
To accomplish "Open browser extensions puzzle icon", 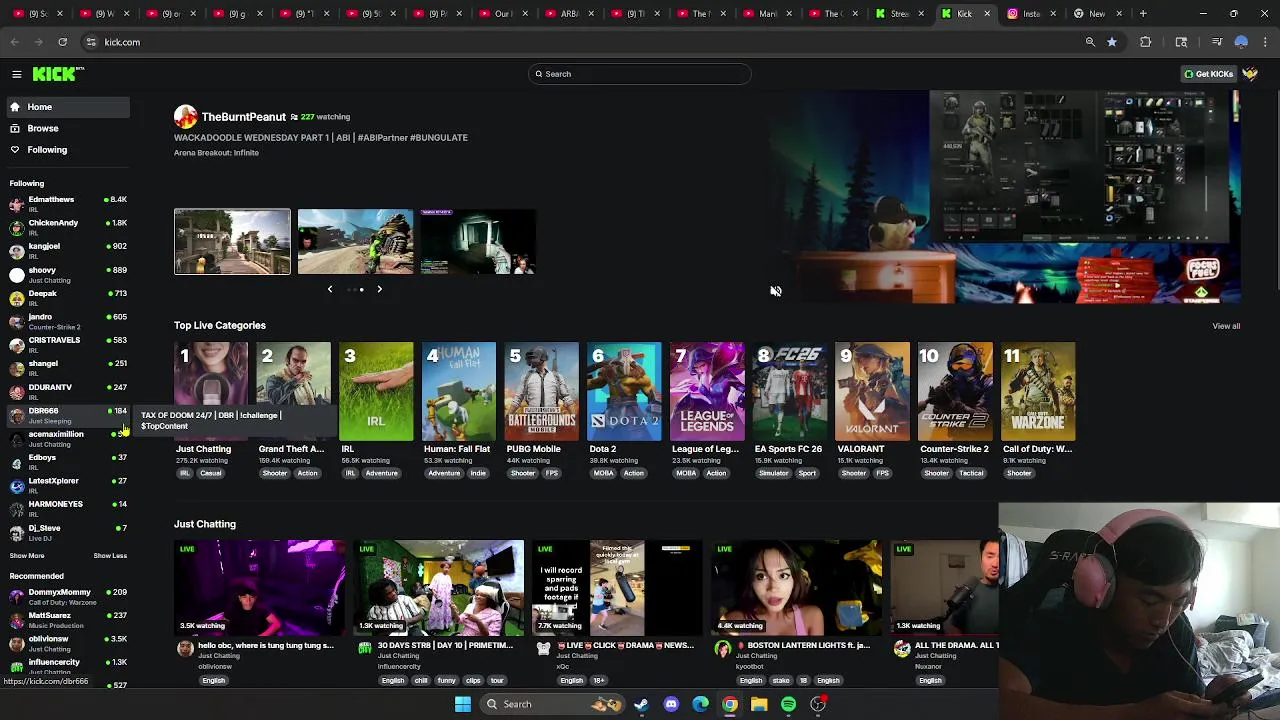I will point(1146,42).
